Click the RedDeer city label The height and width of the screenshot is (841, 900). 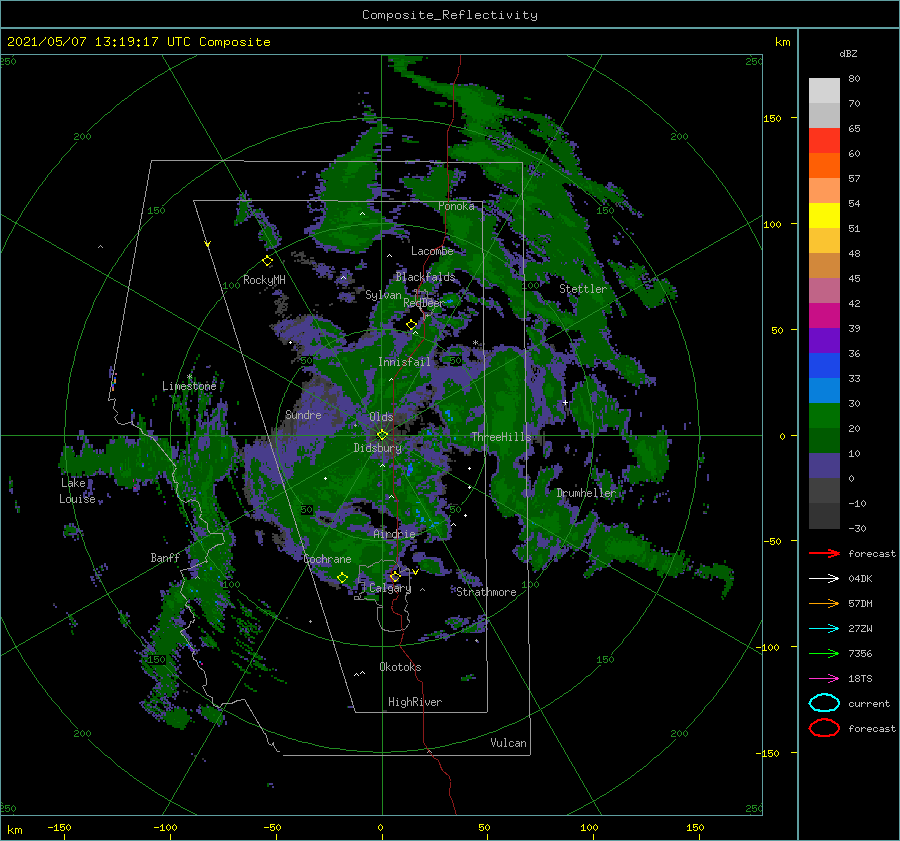pos(424,303)
